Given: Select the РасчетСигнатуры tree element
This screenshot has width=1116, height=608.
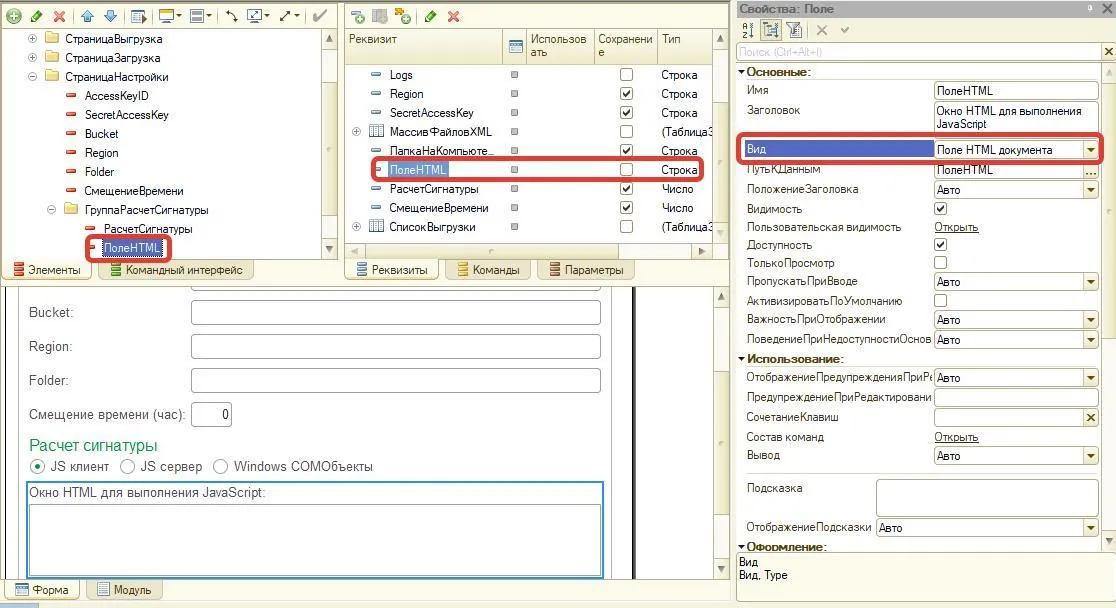Looking at the screenshot, I should coord(147,229).
